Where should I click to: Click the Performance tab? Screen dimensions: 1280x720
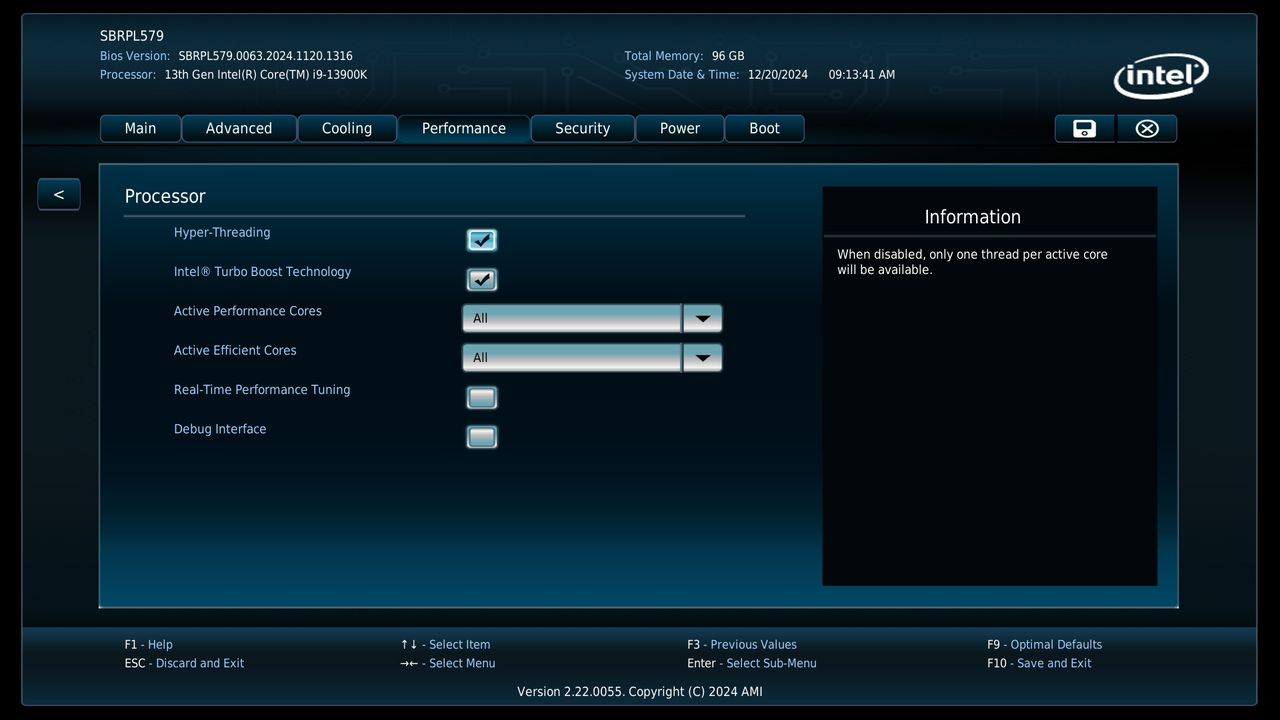pos(464,128)
